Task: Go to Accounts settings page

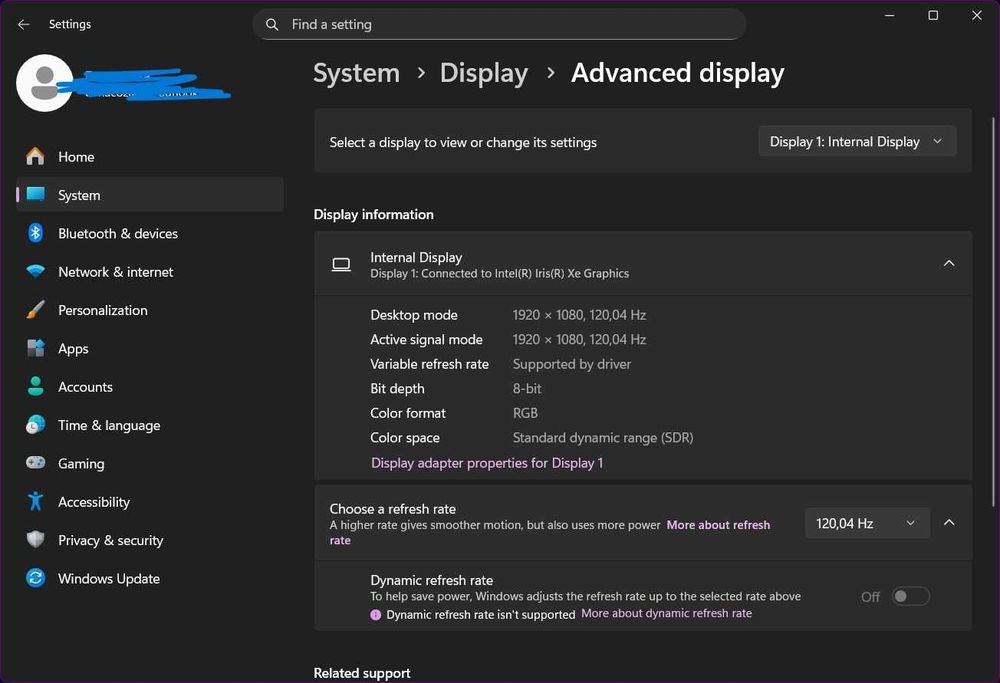Action: [85, 387]
